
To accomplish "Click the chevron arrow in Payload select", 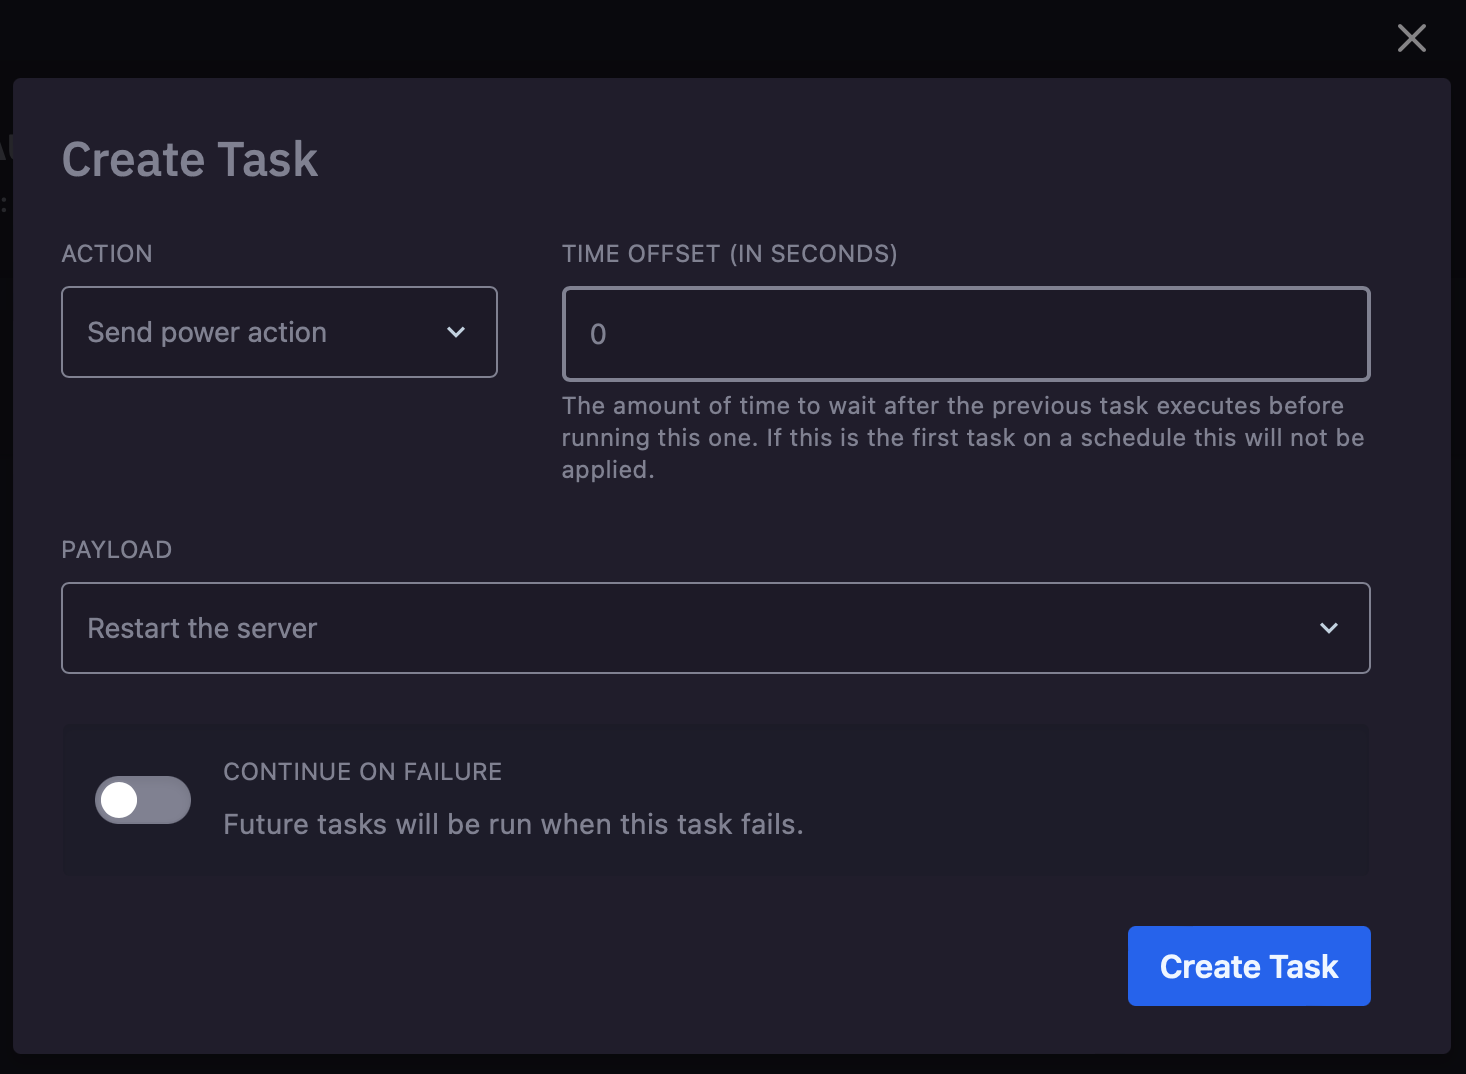I will click(x=1328, y=628).
